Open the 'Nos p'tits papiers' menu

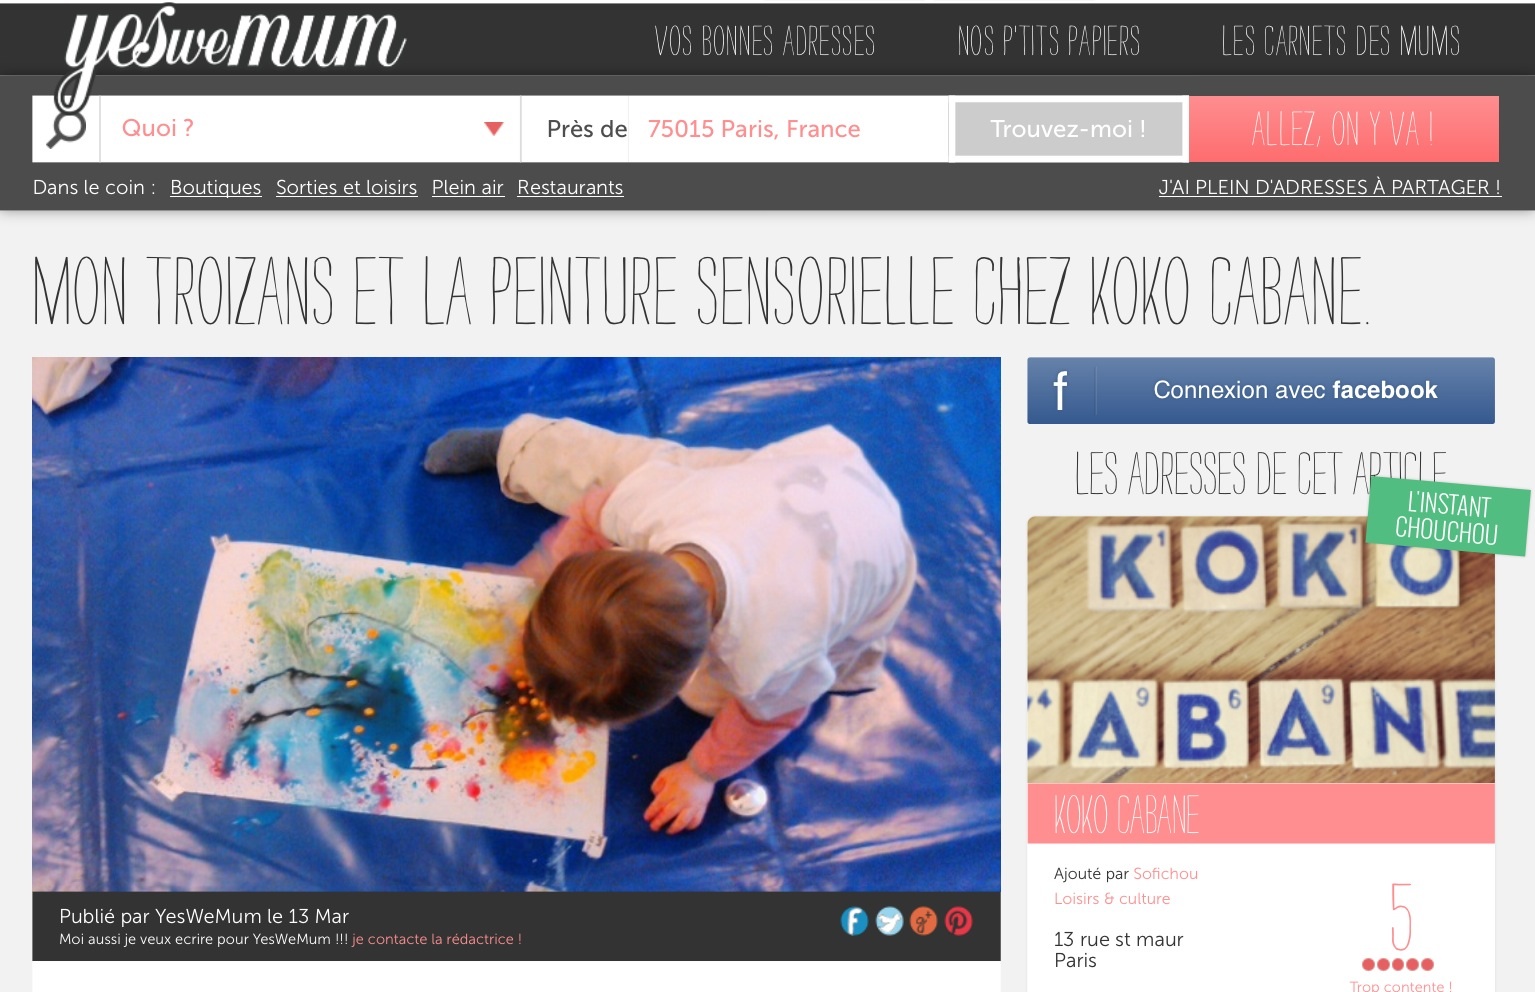point(1048,41)
